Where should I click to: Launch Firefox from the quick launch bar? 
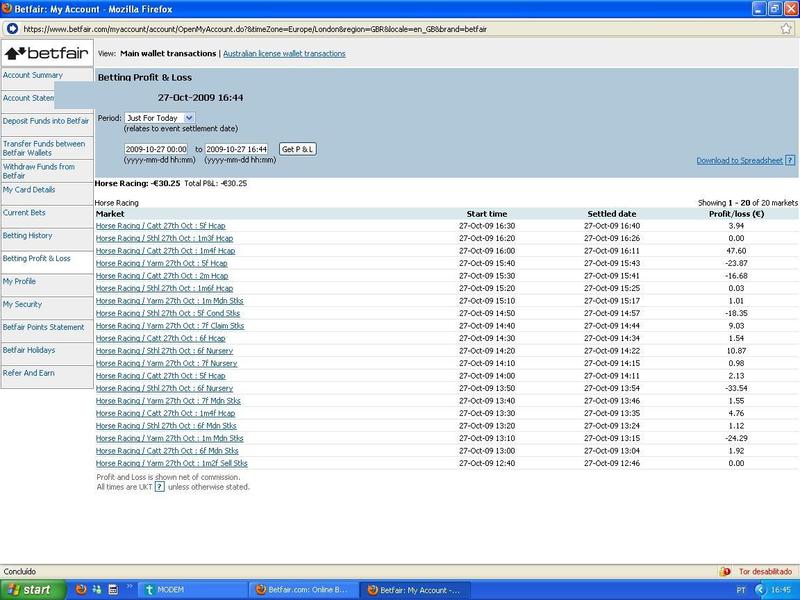[81, 589]
